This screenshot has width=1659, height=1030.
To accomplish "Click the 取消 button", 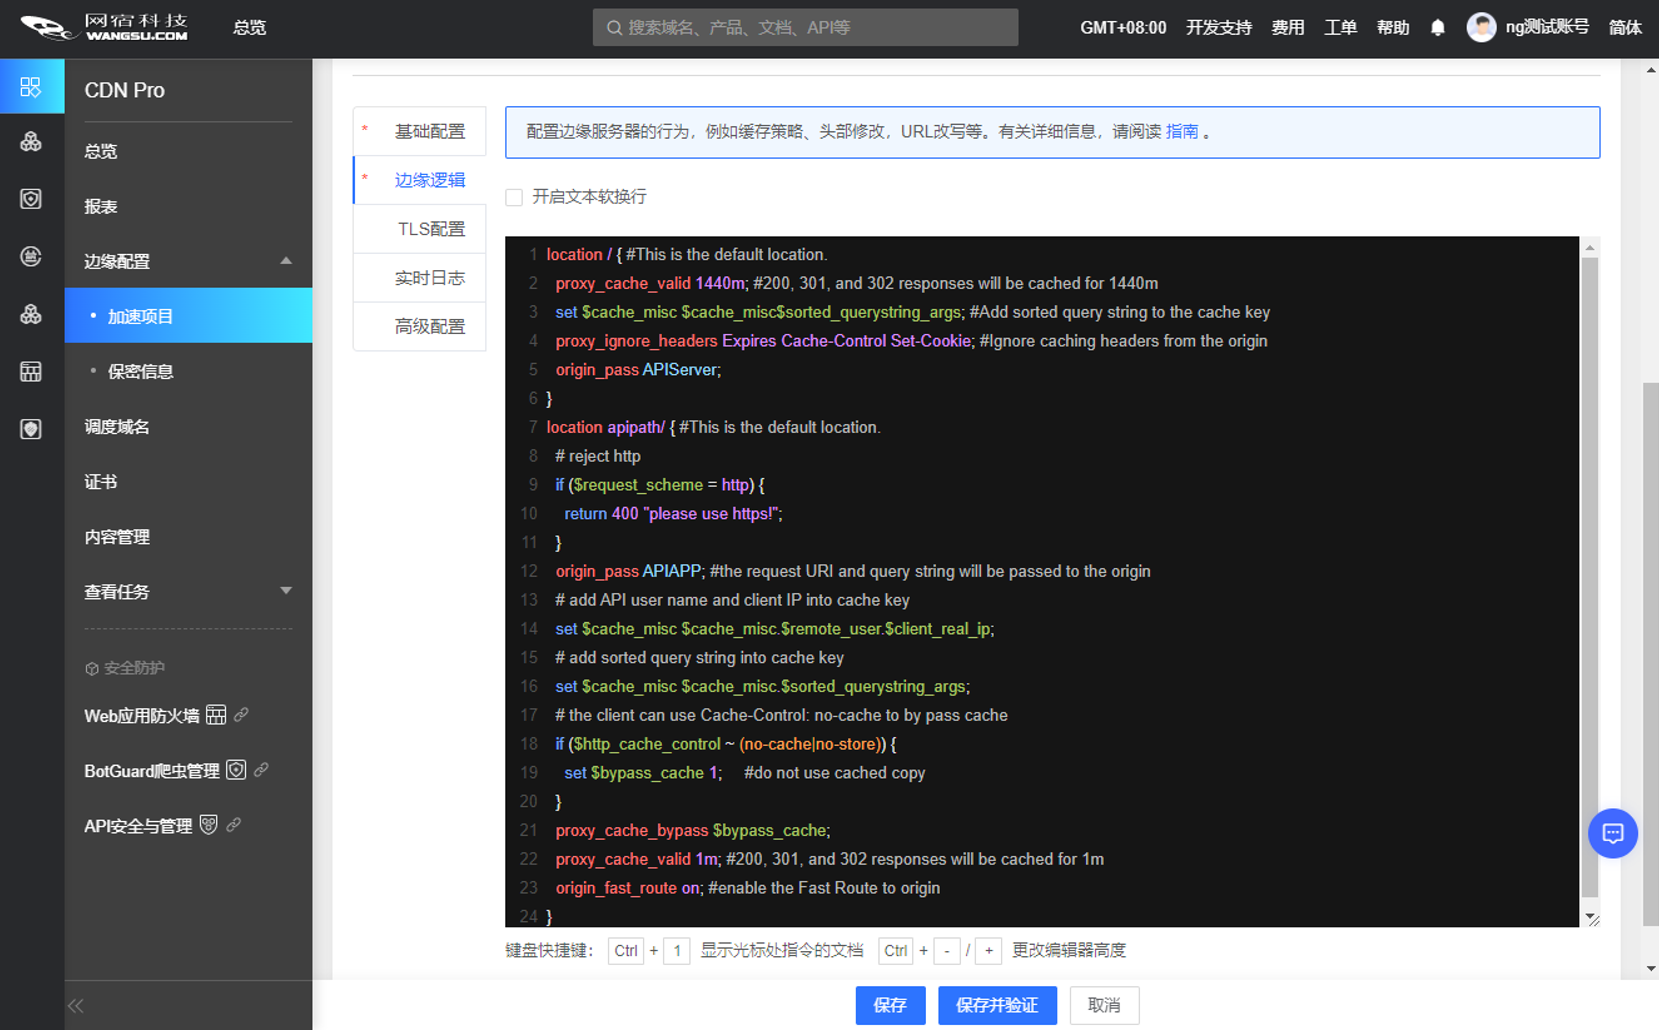I will (x=1104, y=1005).
